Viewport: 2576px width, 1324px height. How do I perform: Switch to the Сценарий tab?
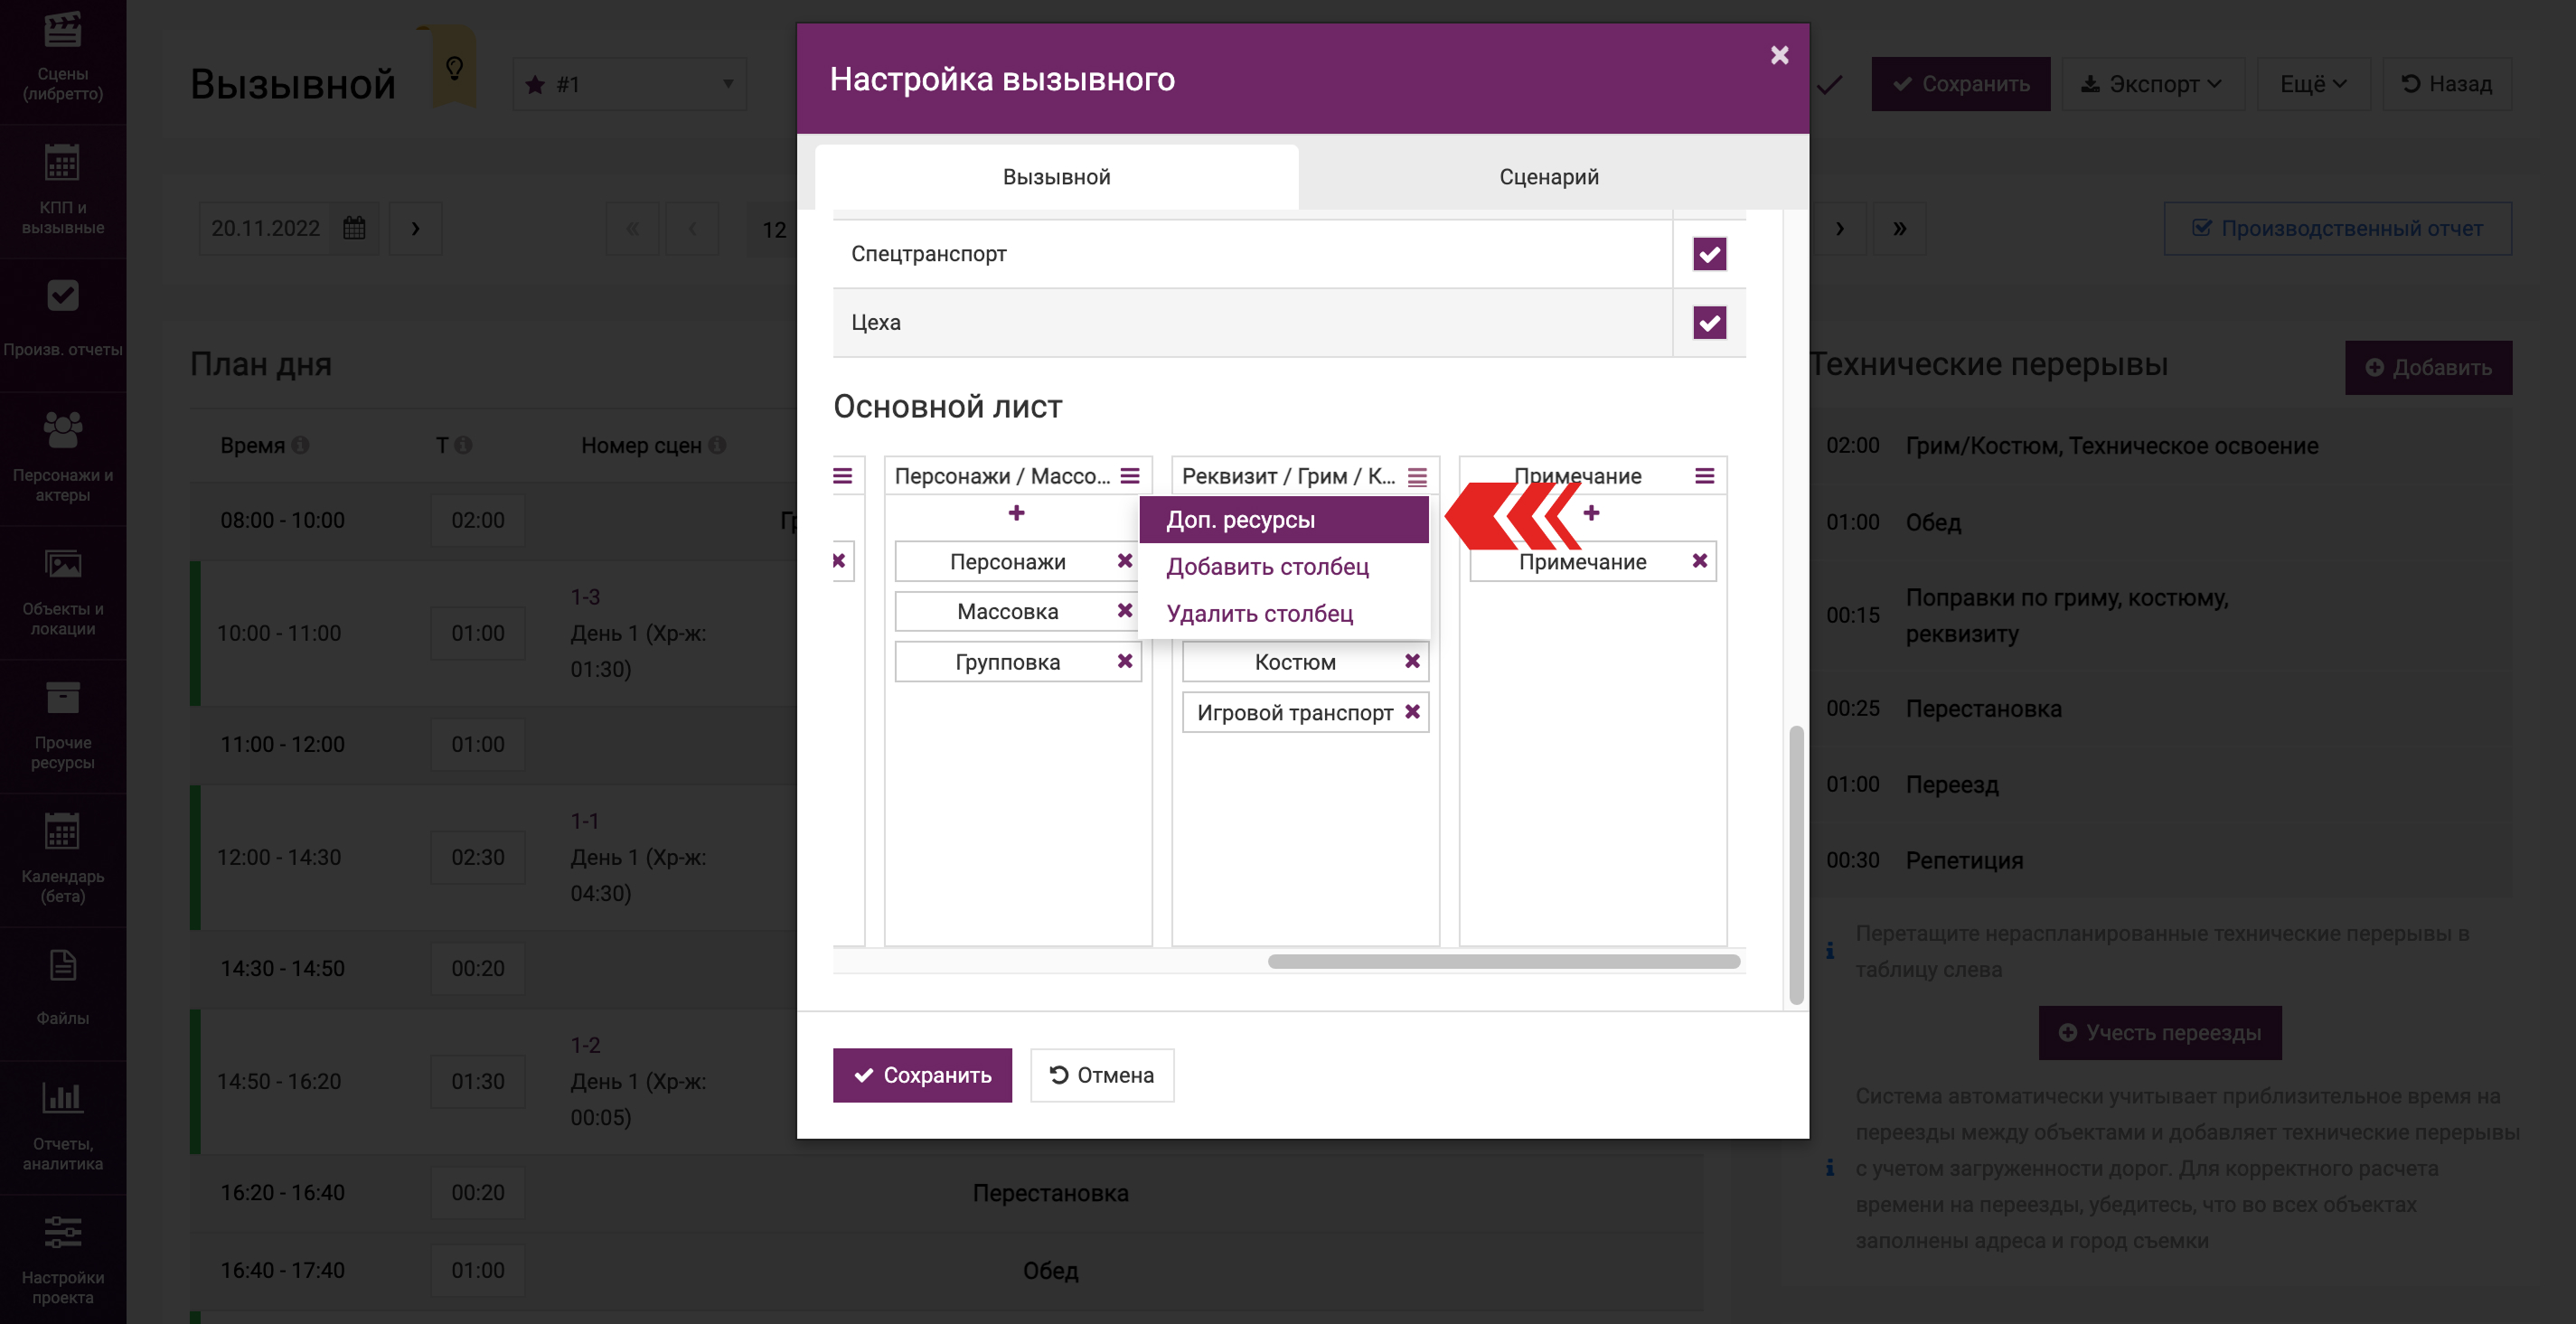tap(1548, 177)
